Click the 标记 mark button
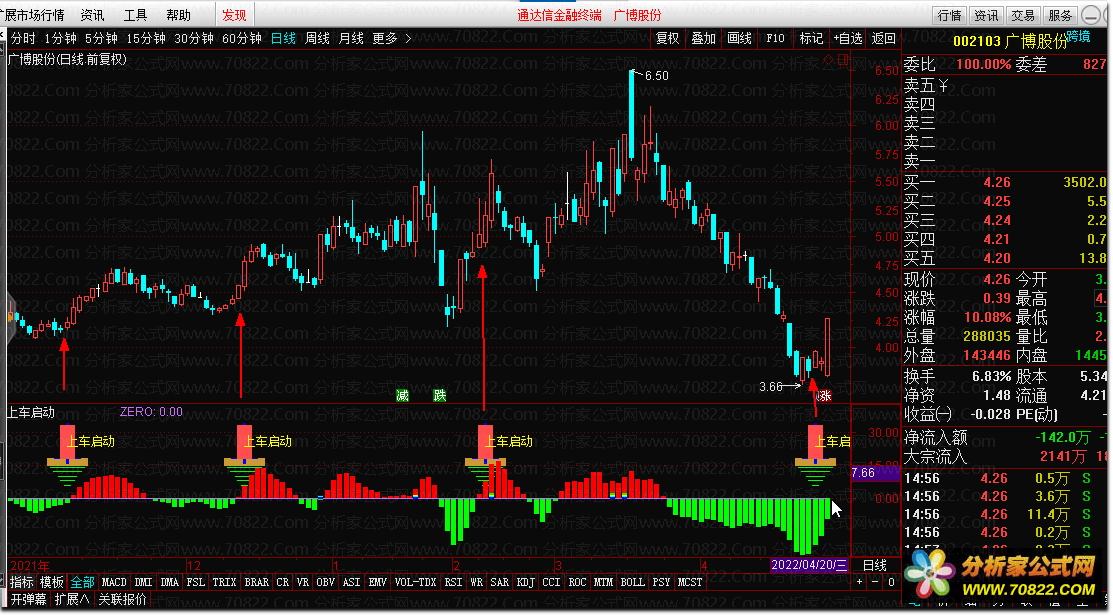 (x=811, y=38)
